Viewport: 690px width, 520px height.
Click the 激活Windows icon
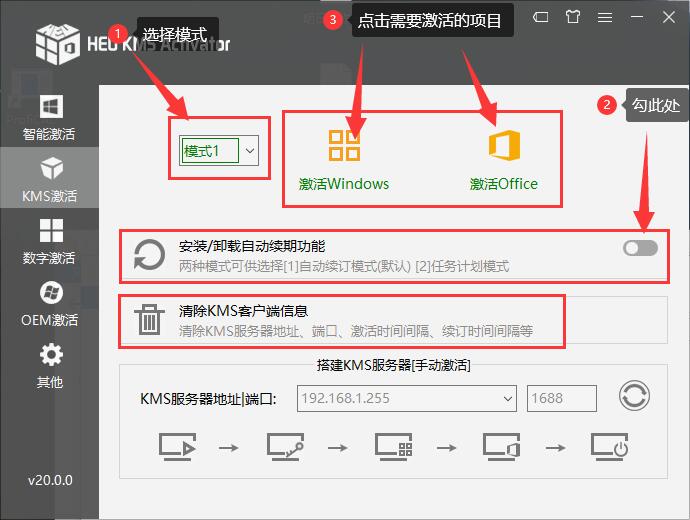tap(344, 145)
